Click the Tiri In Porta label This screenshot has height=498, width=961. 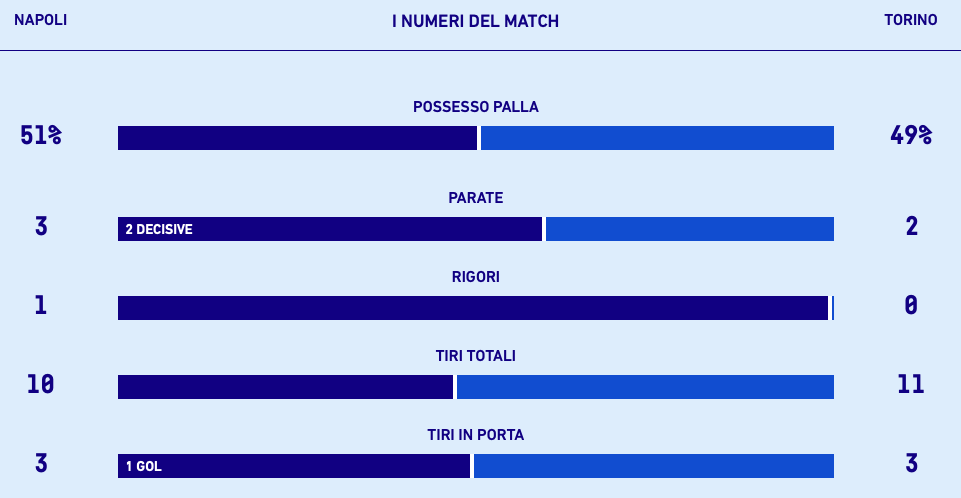click(x=476, y=435)
